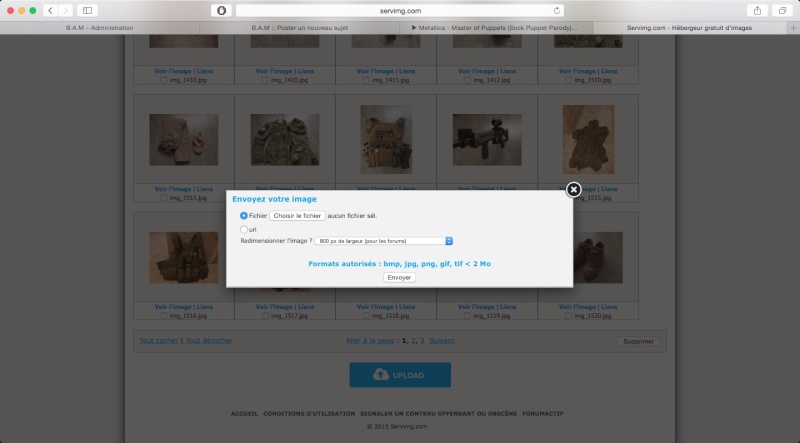Tick the img_1517.jpg checkbox
This screenshot has width=800, height=443.
(x=265, y=316)
